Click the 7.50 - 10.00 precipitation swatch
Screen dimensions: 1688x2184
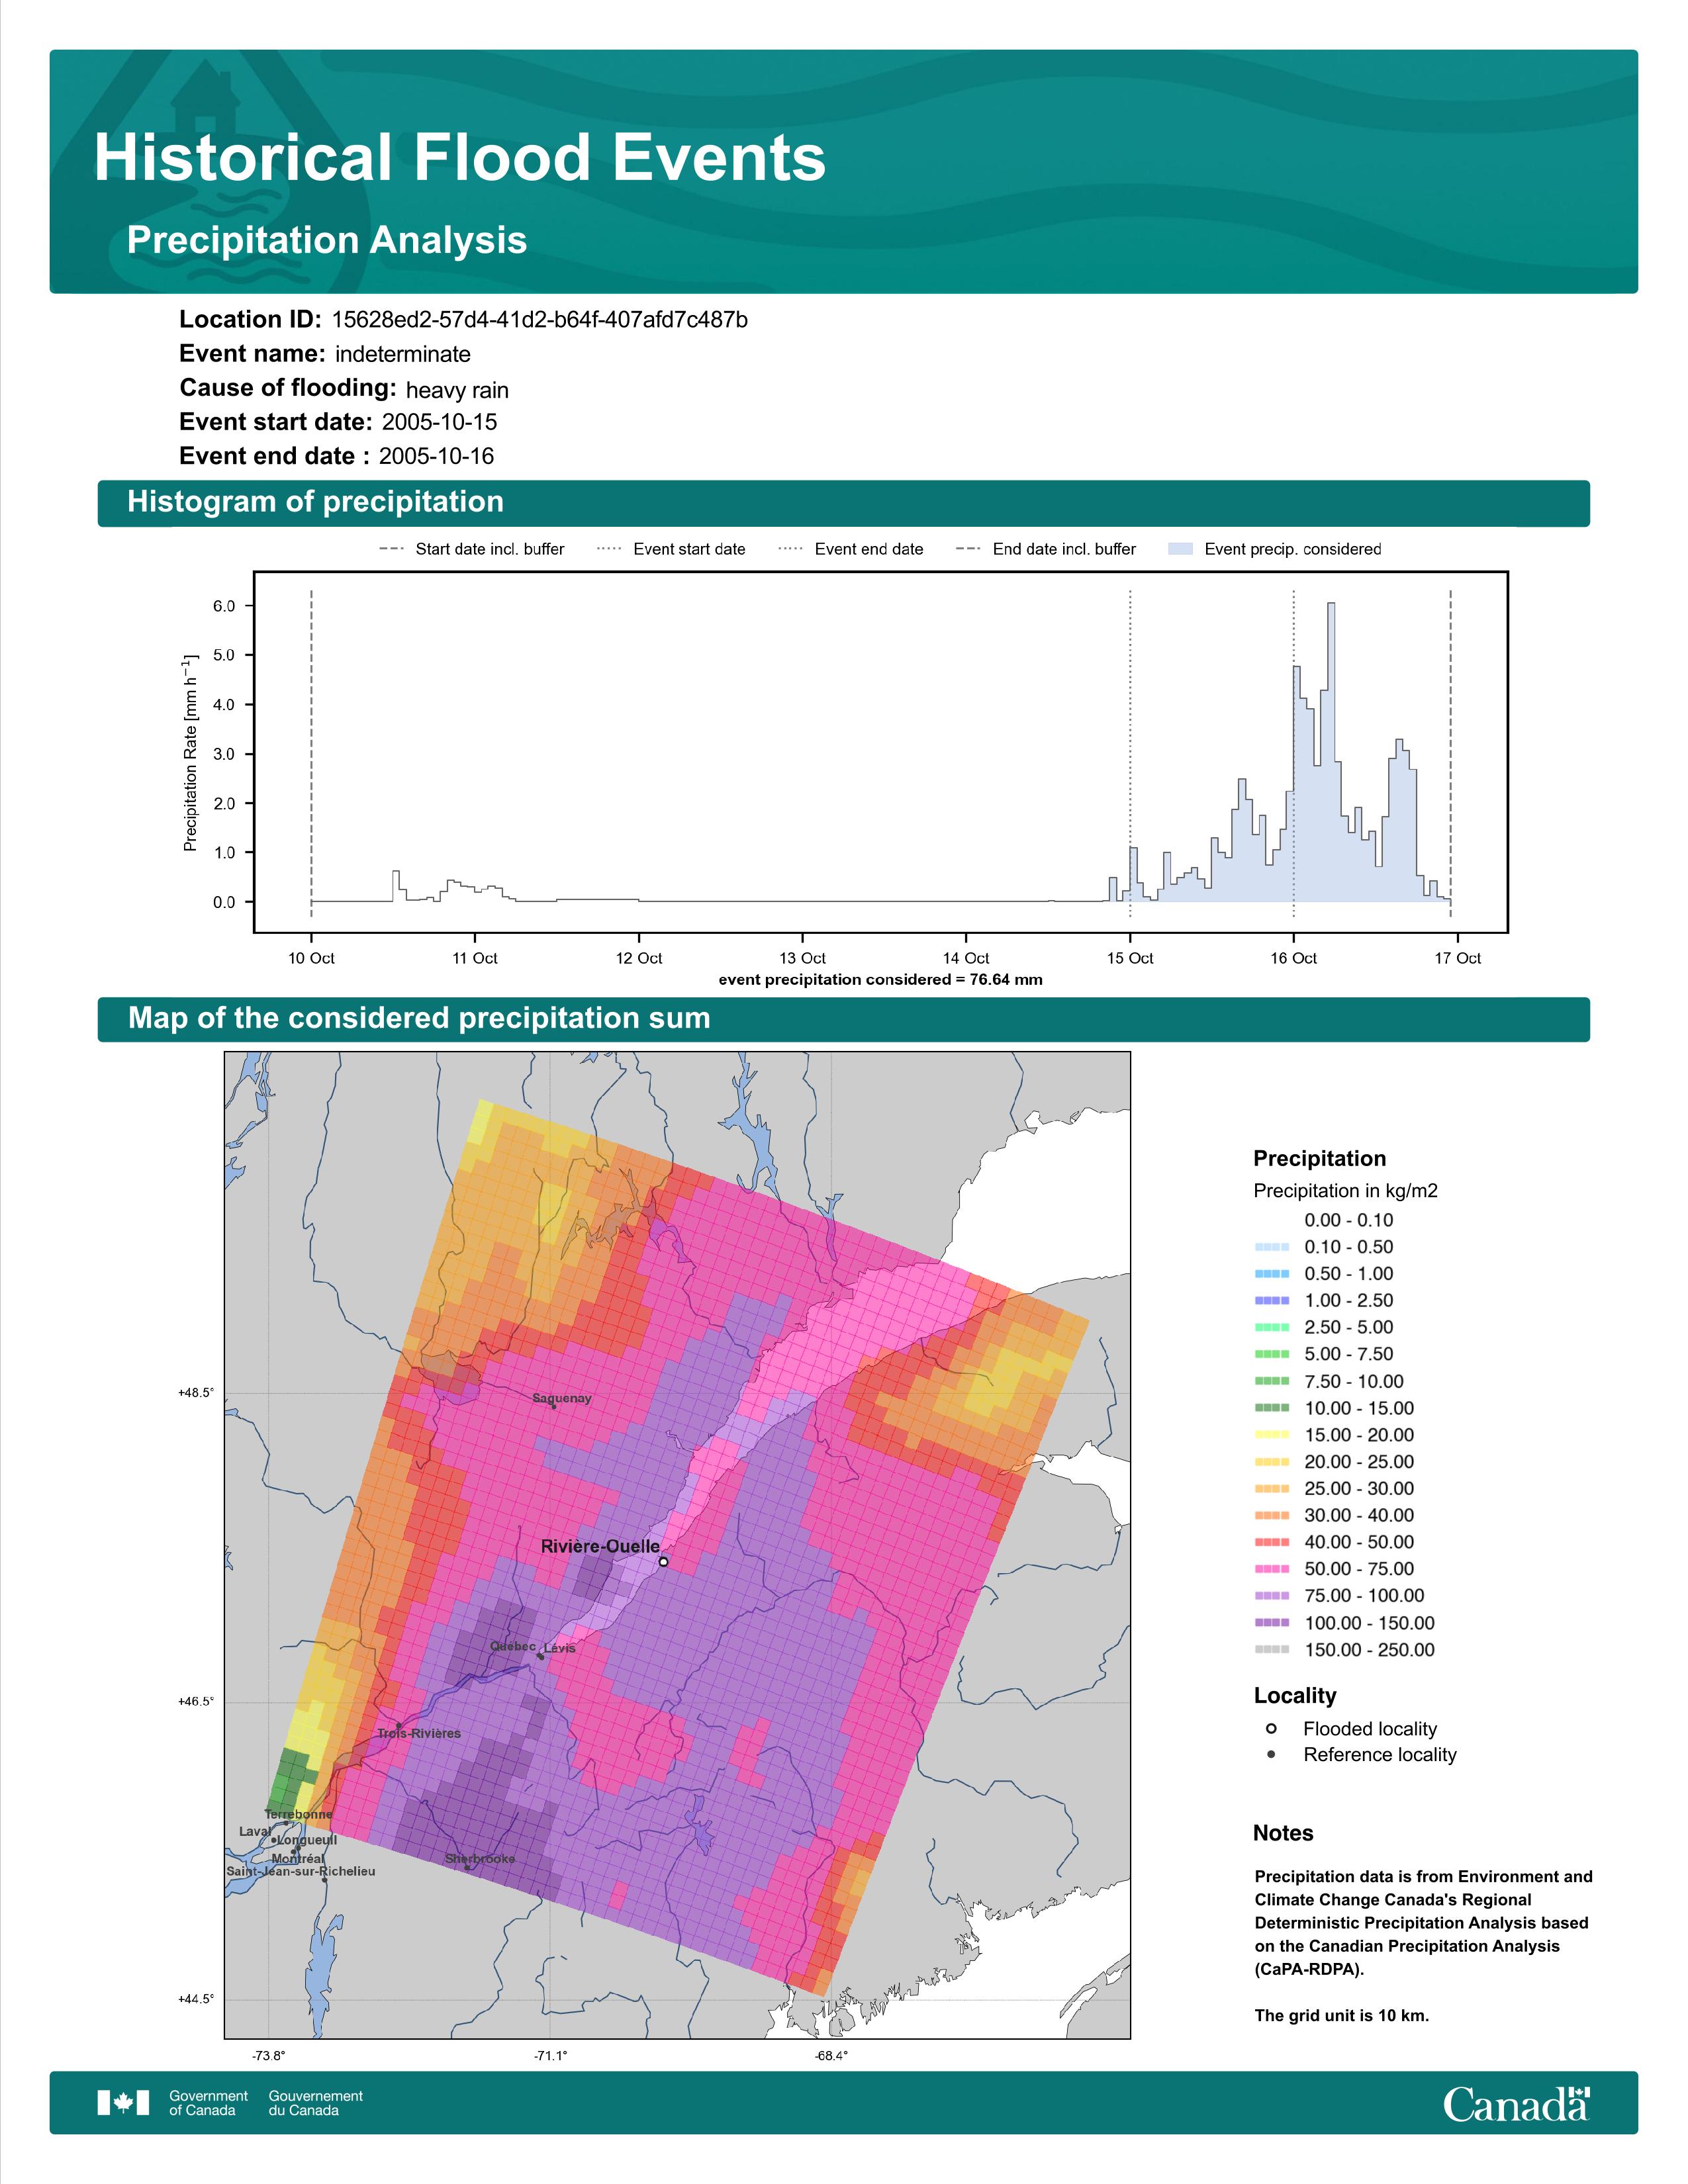click(x=1272, y=1381)
